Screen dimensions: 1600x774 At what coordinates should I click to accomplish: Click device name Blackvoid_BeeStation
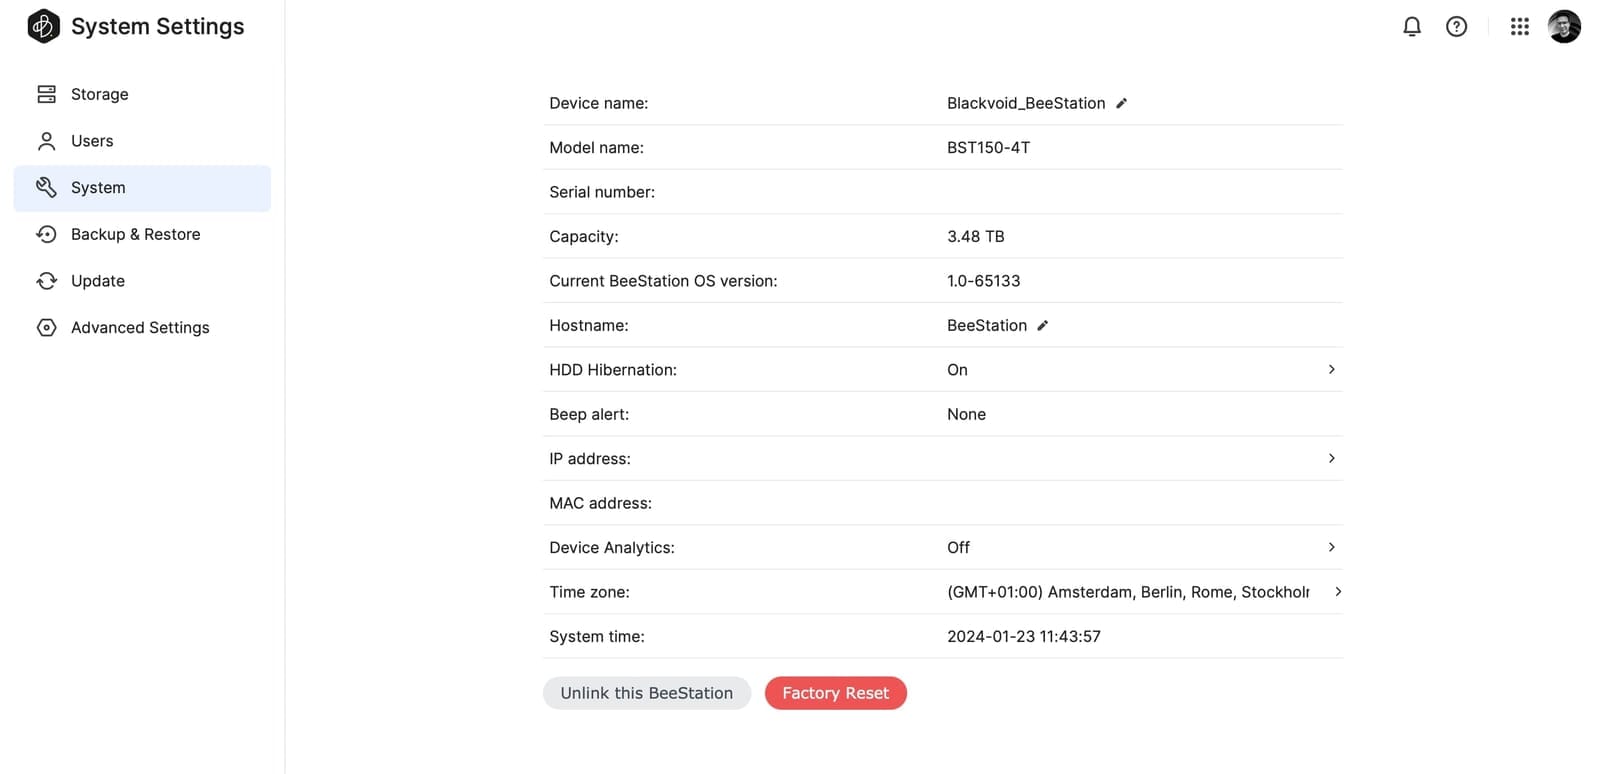click(x=1026, y=103)
